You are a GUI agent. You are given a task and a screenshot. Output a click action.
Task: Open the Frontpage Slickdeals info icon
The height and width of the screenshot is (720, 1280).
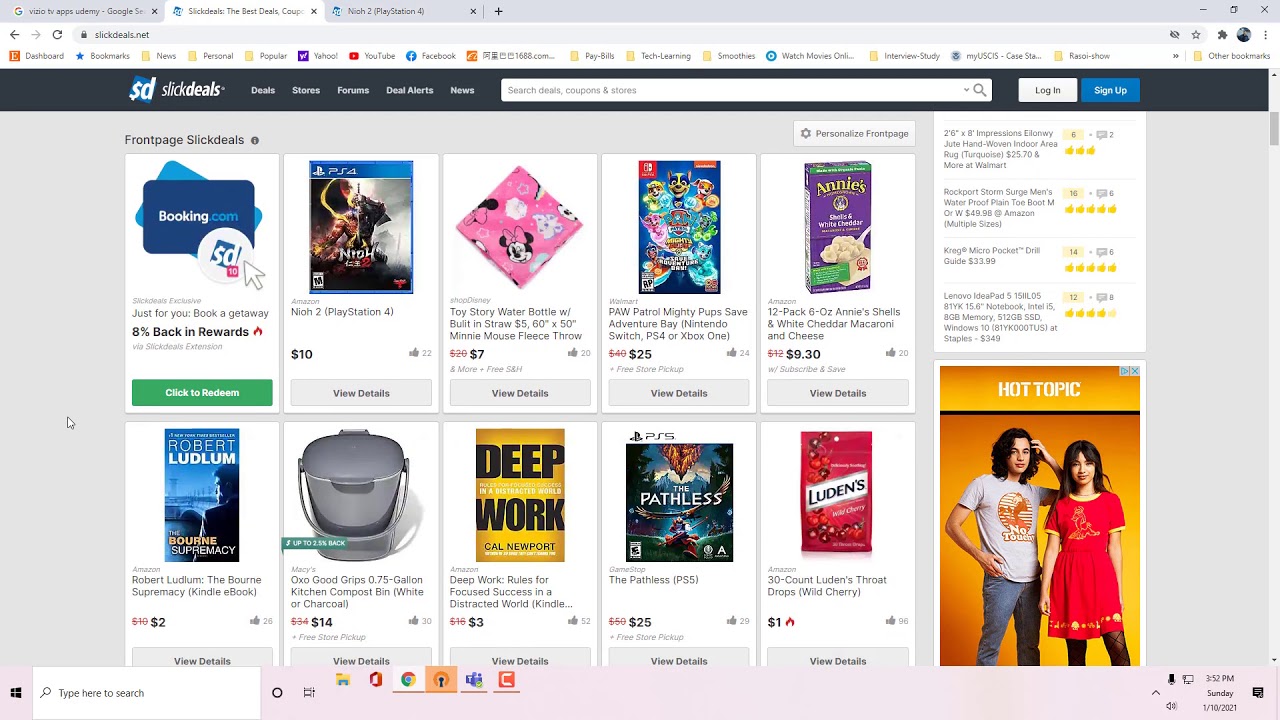click(255, 141)
